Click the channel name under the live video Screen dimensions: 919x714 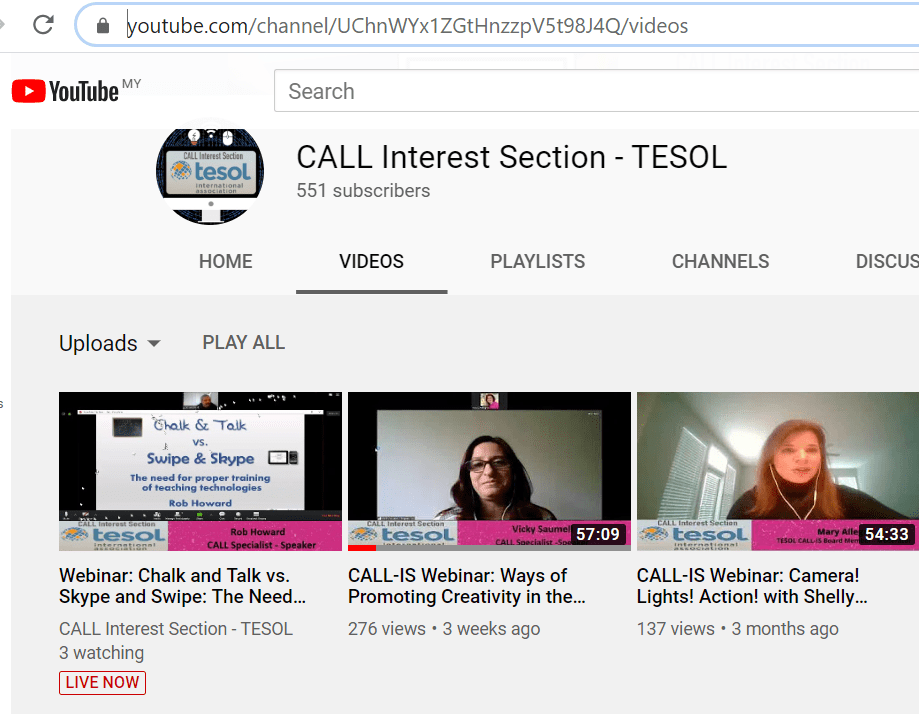pos(176,628)
